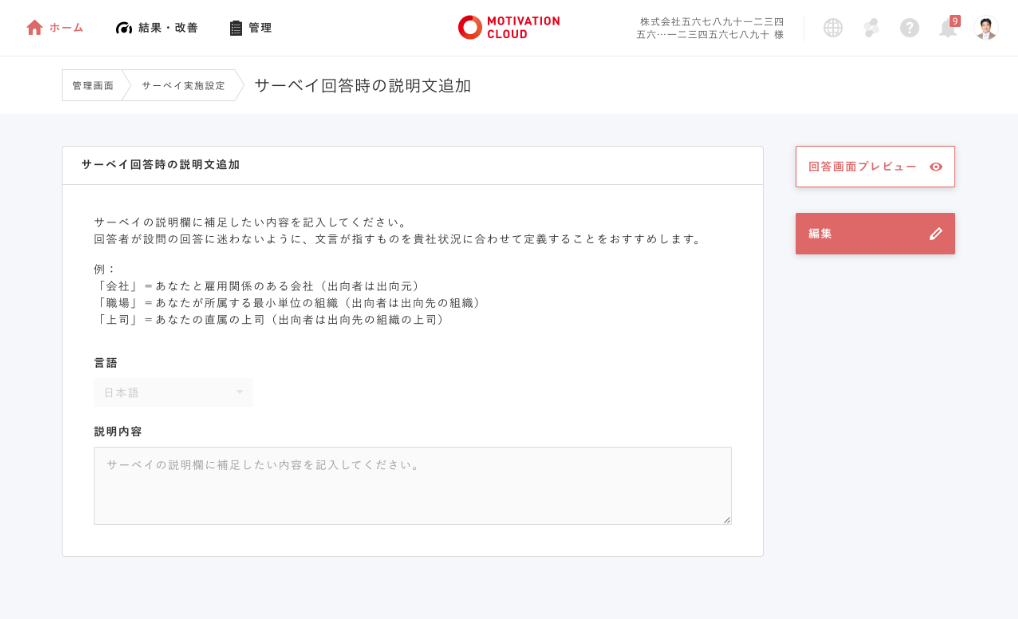Screen dimensions: 1018x619
Task: Click into the 説明内容 text area
Action: point(412,486)
